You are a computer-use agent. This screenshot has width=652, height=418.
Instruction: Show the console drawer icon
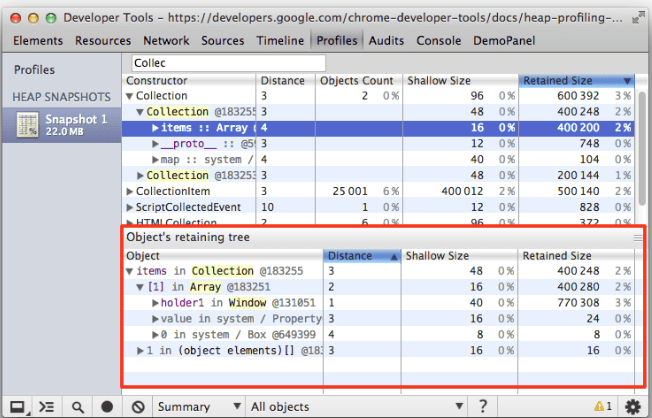[47, 406]
